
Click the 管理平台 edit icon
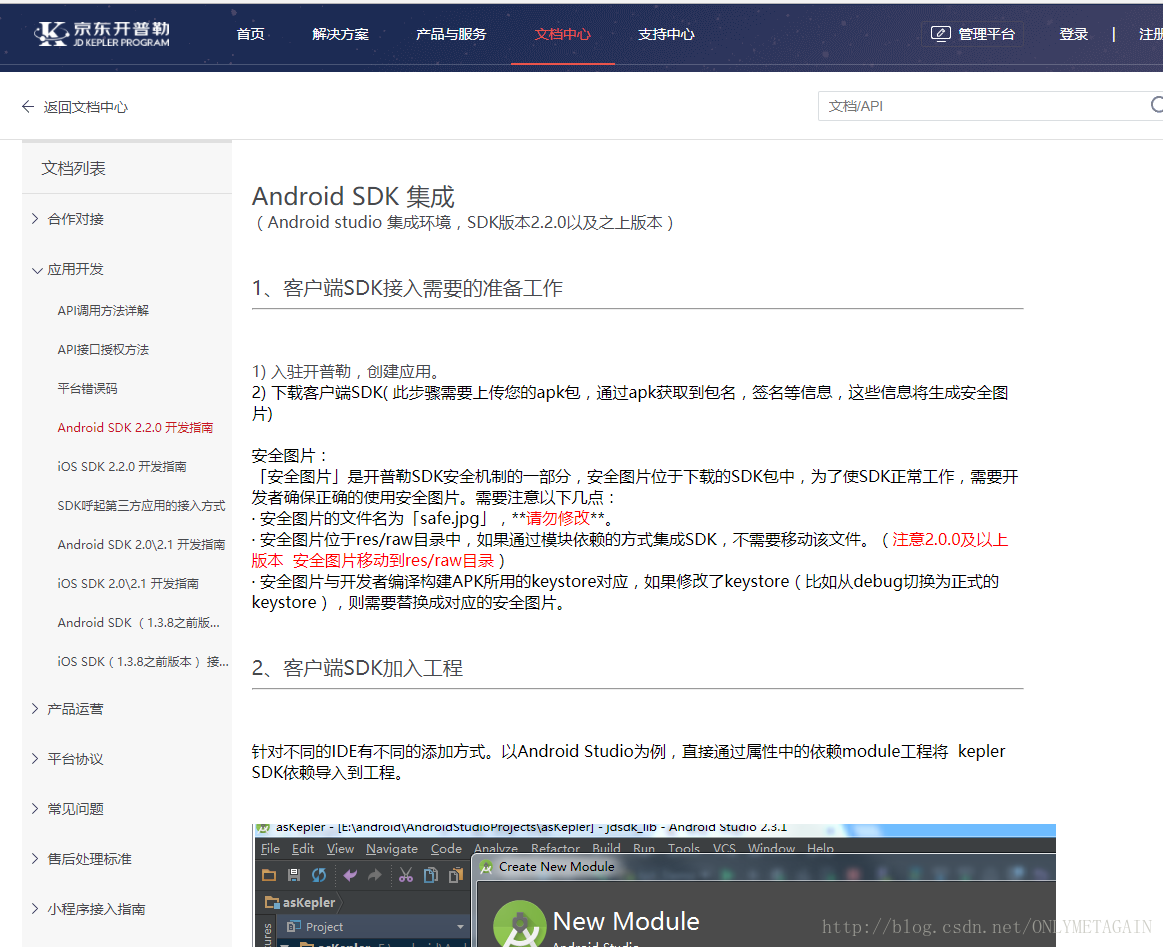click(940, 34)
